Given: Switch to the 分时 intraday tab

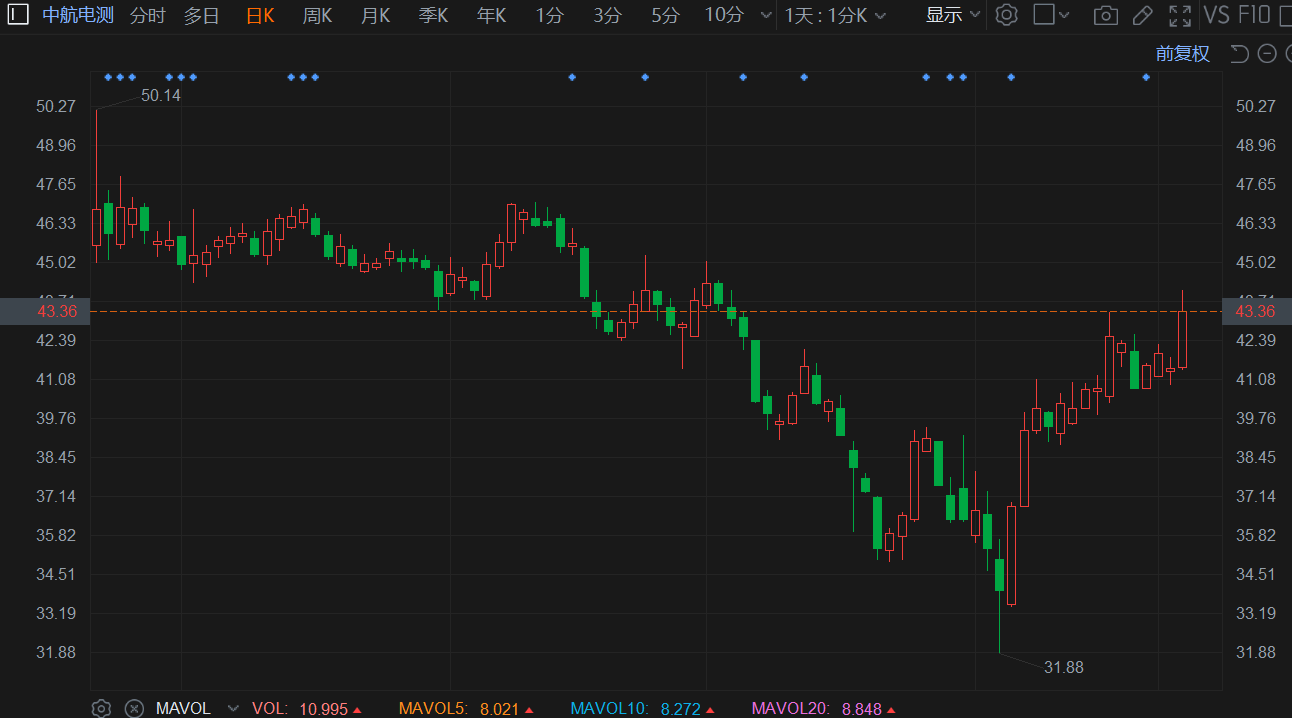Looking at the screenshot, I should point(147,15).
